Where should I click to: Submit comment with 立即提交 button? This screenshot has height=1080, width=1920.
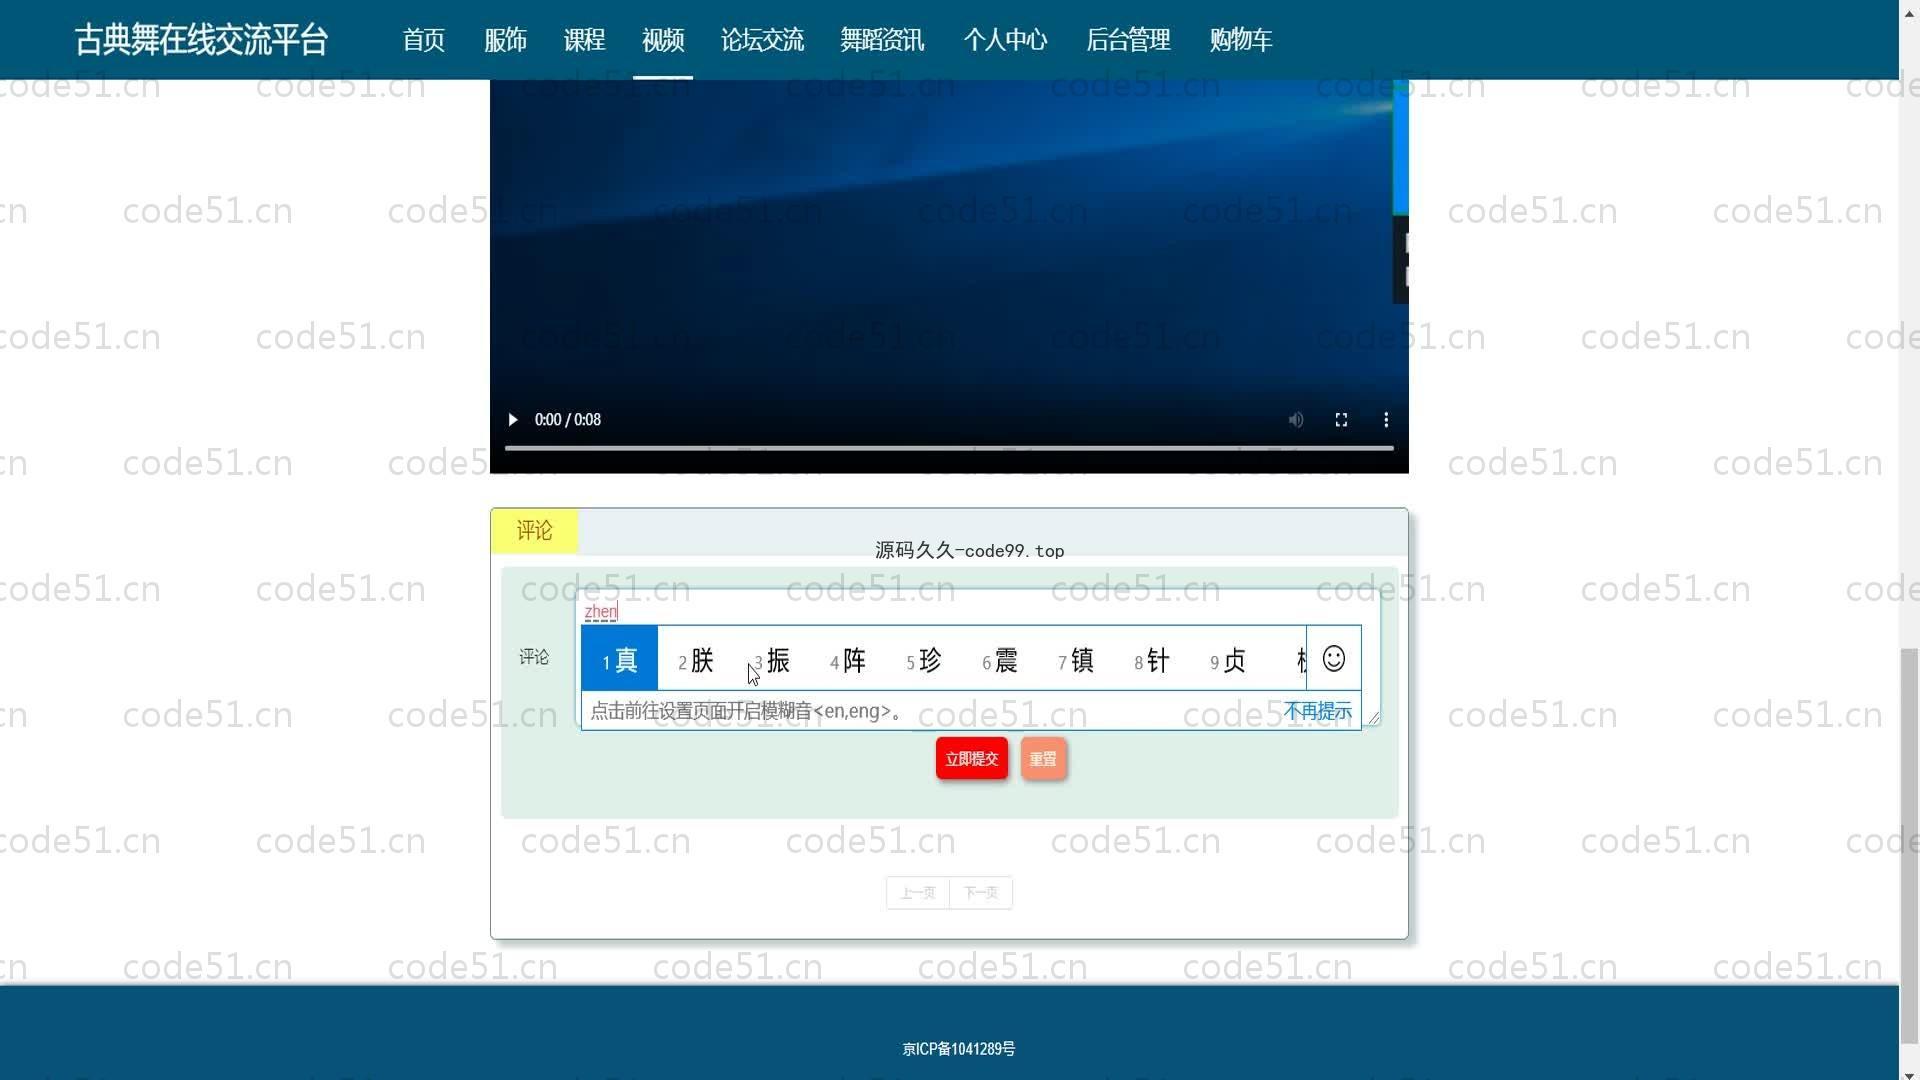[x=972, y=759]
